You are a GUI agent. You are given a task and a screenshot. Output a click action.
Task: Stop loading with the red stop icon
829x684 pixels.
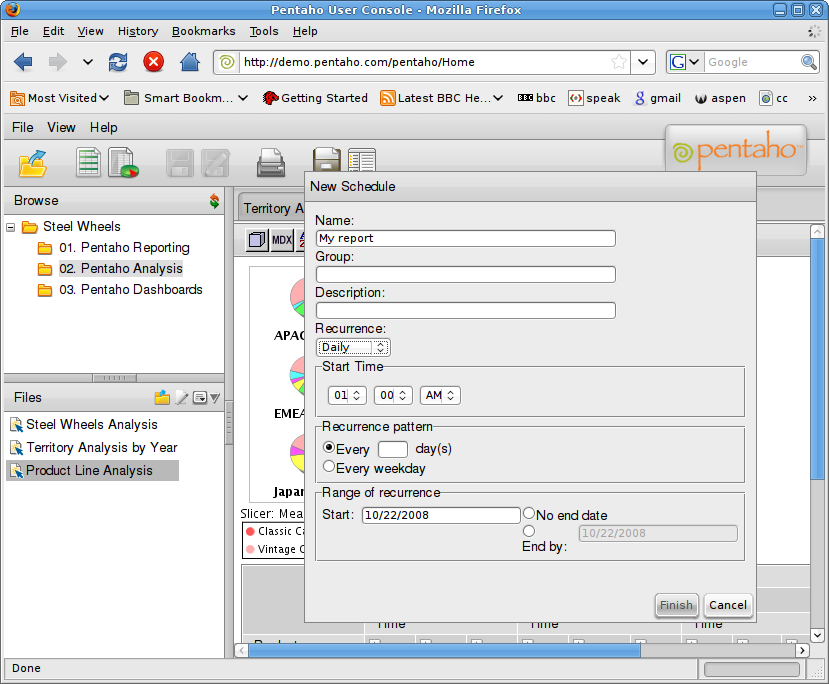pyautogui.click(x=153, y=62)
